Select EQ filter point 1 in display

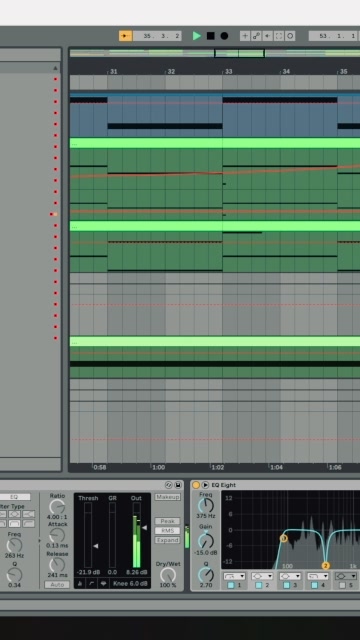coord(284,538)
